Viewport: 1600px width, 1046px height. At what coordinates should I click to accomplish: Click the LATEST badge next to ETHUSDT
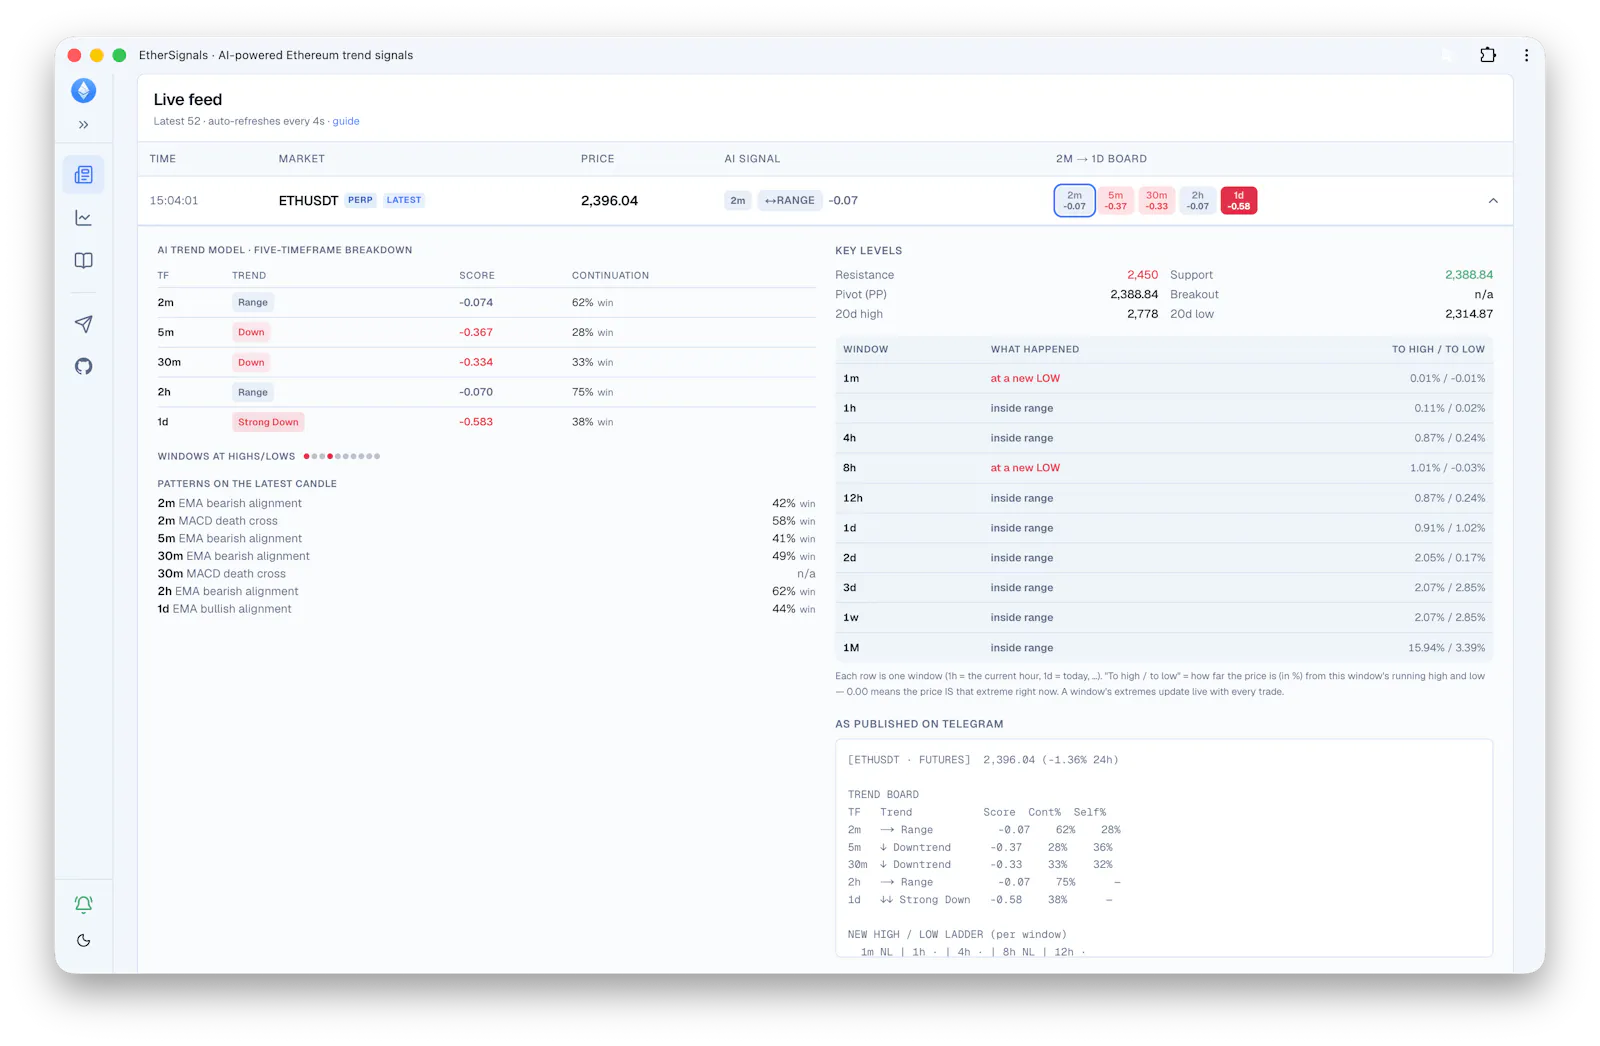pyautogui.click(x=404, y=200)
